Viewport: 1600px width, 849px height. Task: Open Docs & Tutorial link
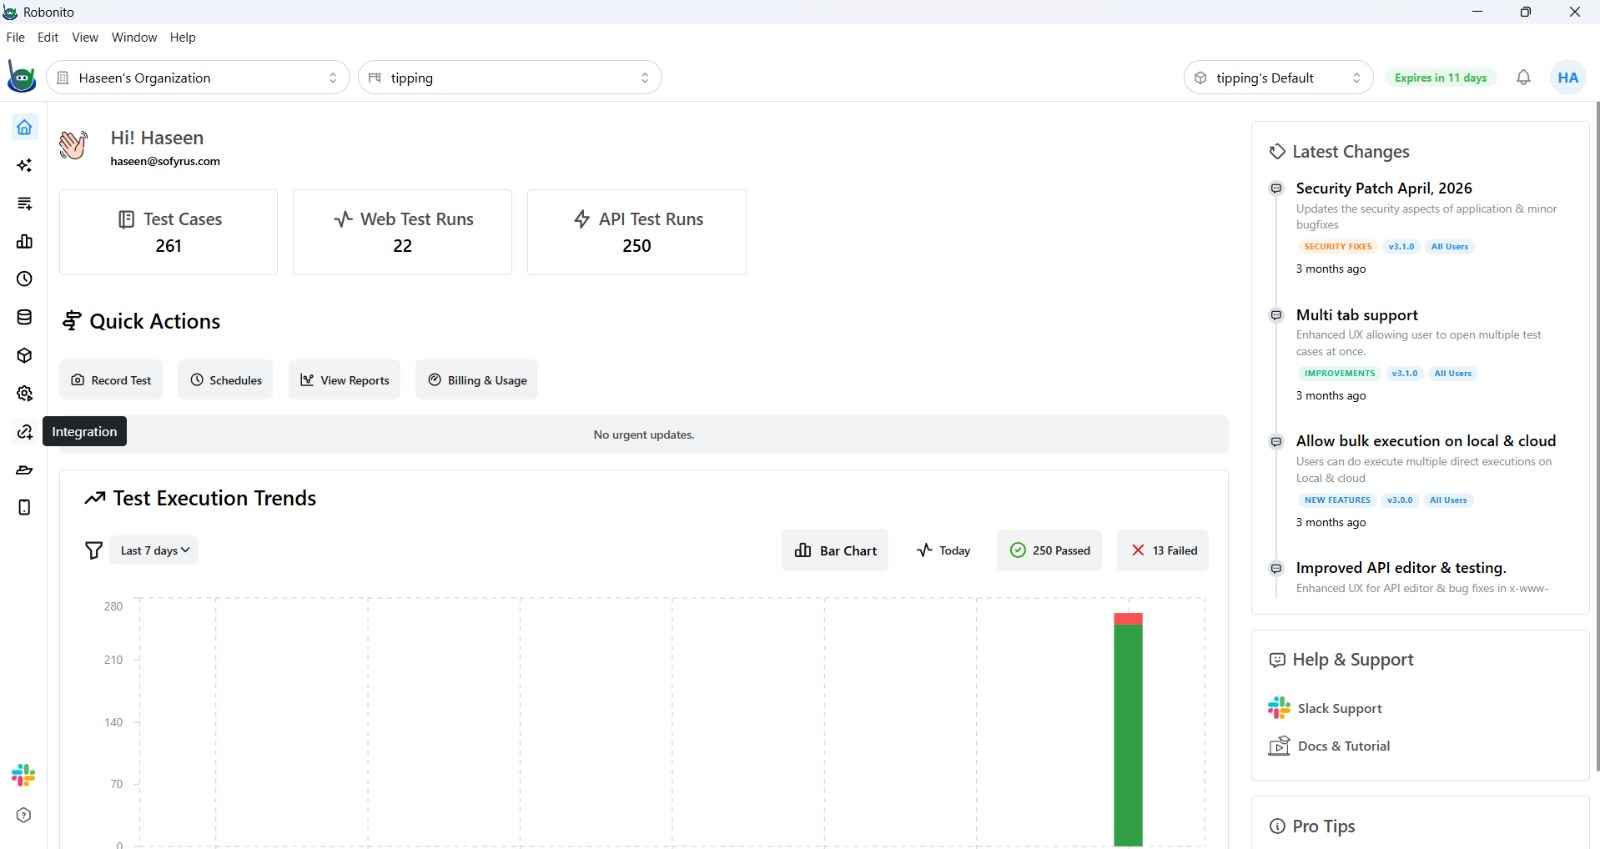point(1329,746)
